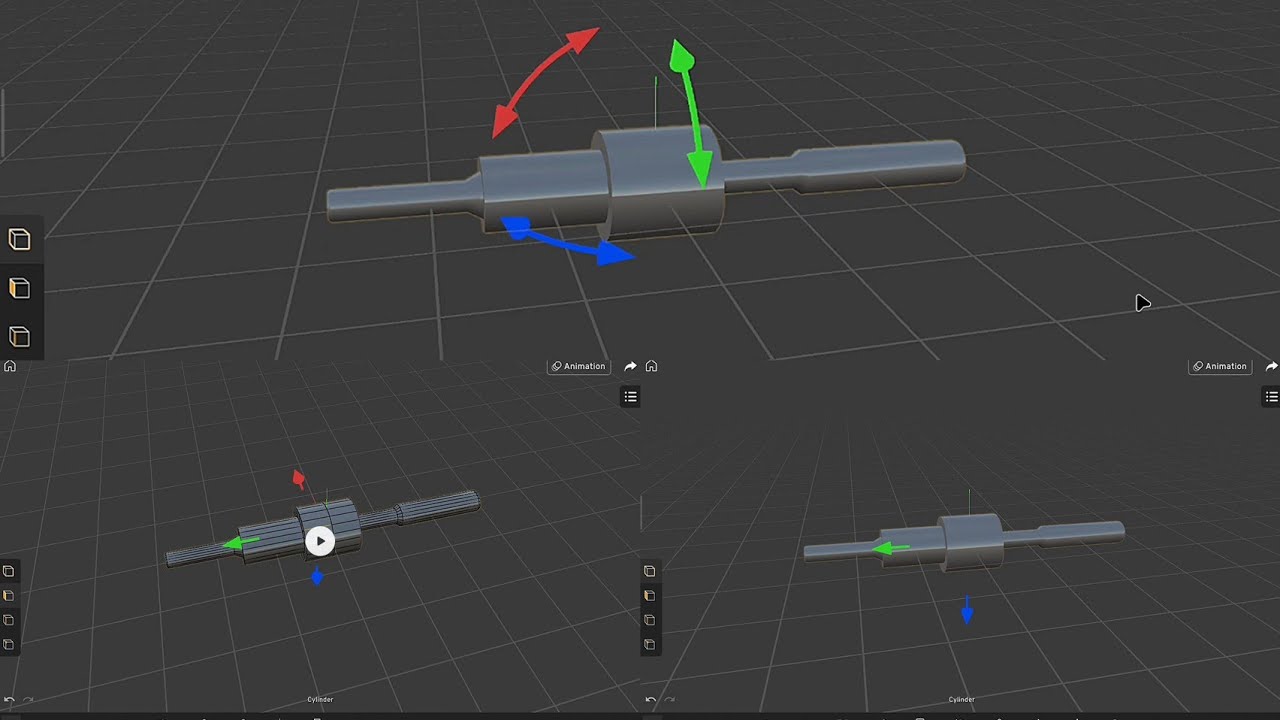Grab the blue gizmo arrow in bottom-right panel

click(967, 610)
